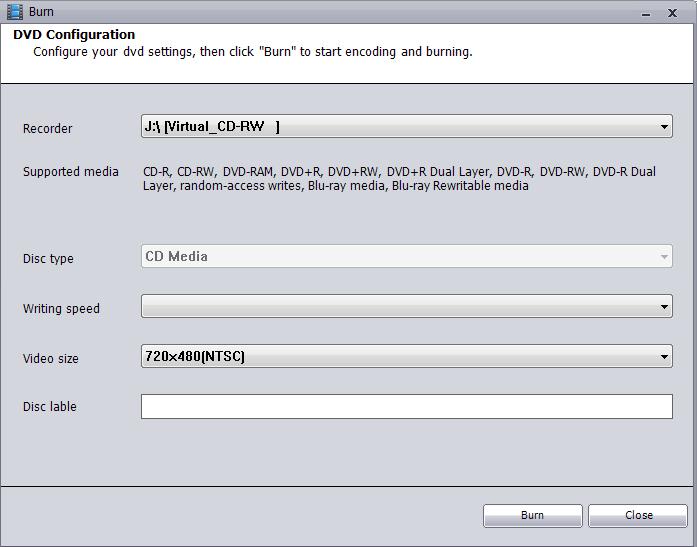Open the empty Writing speed combo box
This screenshot has height=547, width=697.
click(407, 306)
